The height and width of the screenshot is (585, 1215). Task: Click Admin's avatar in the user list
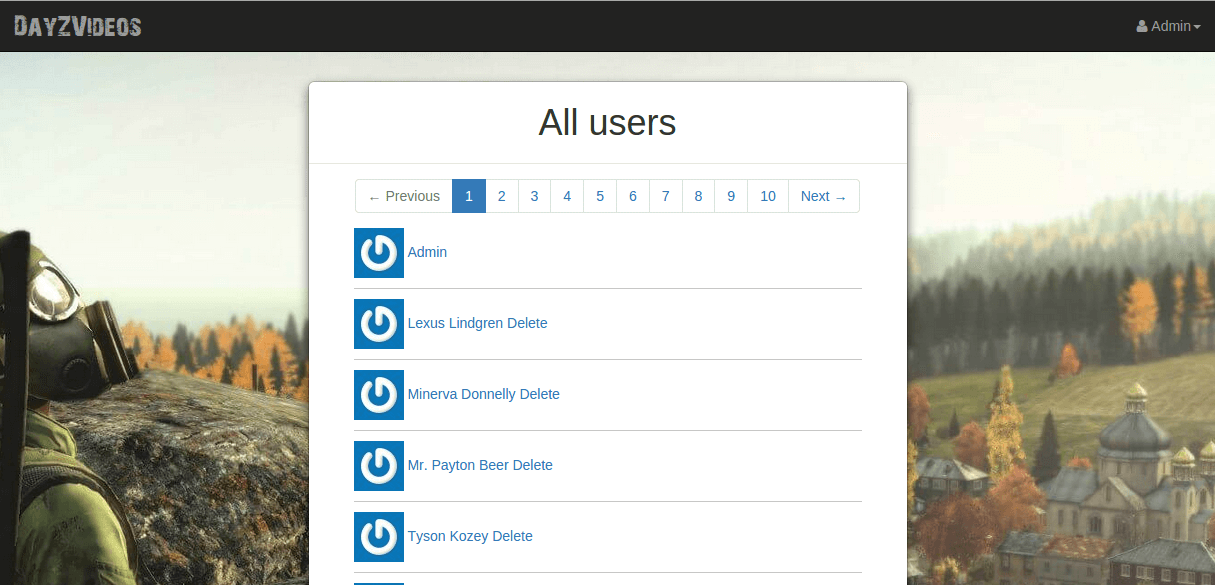tap(379, 253)
